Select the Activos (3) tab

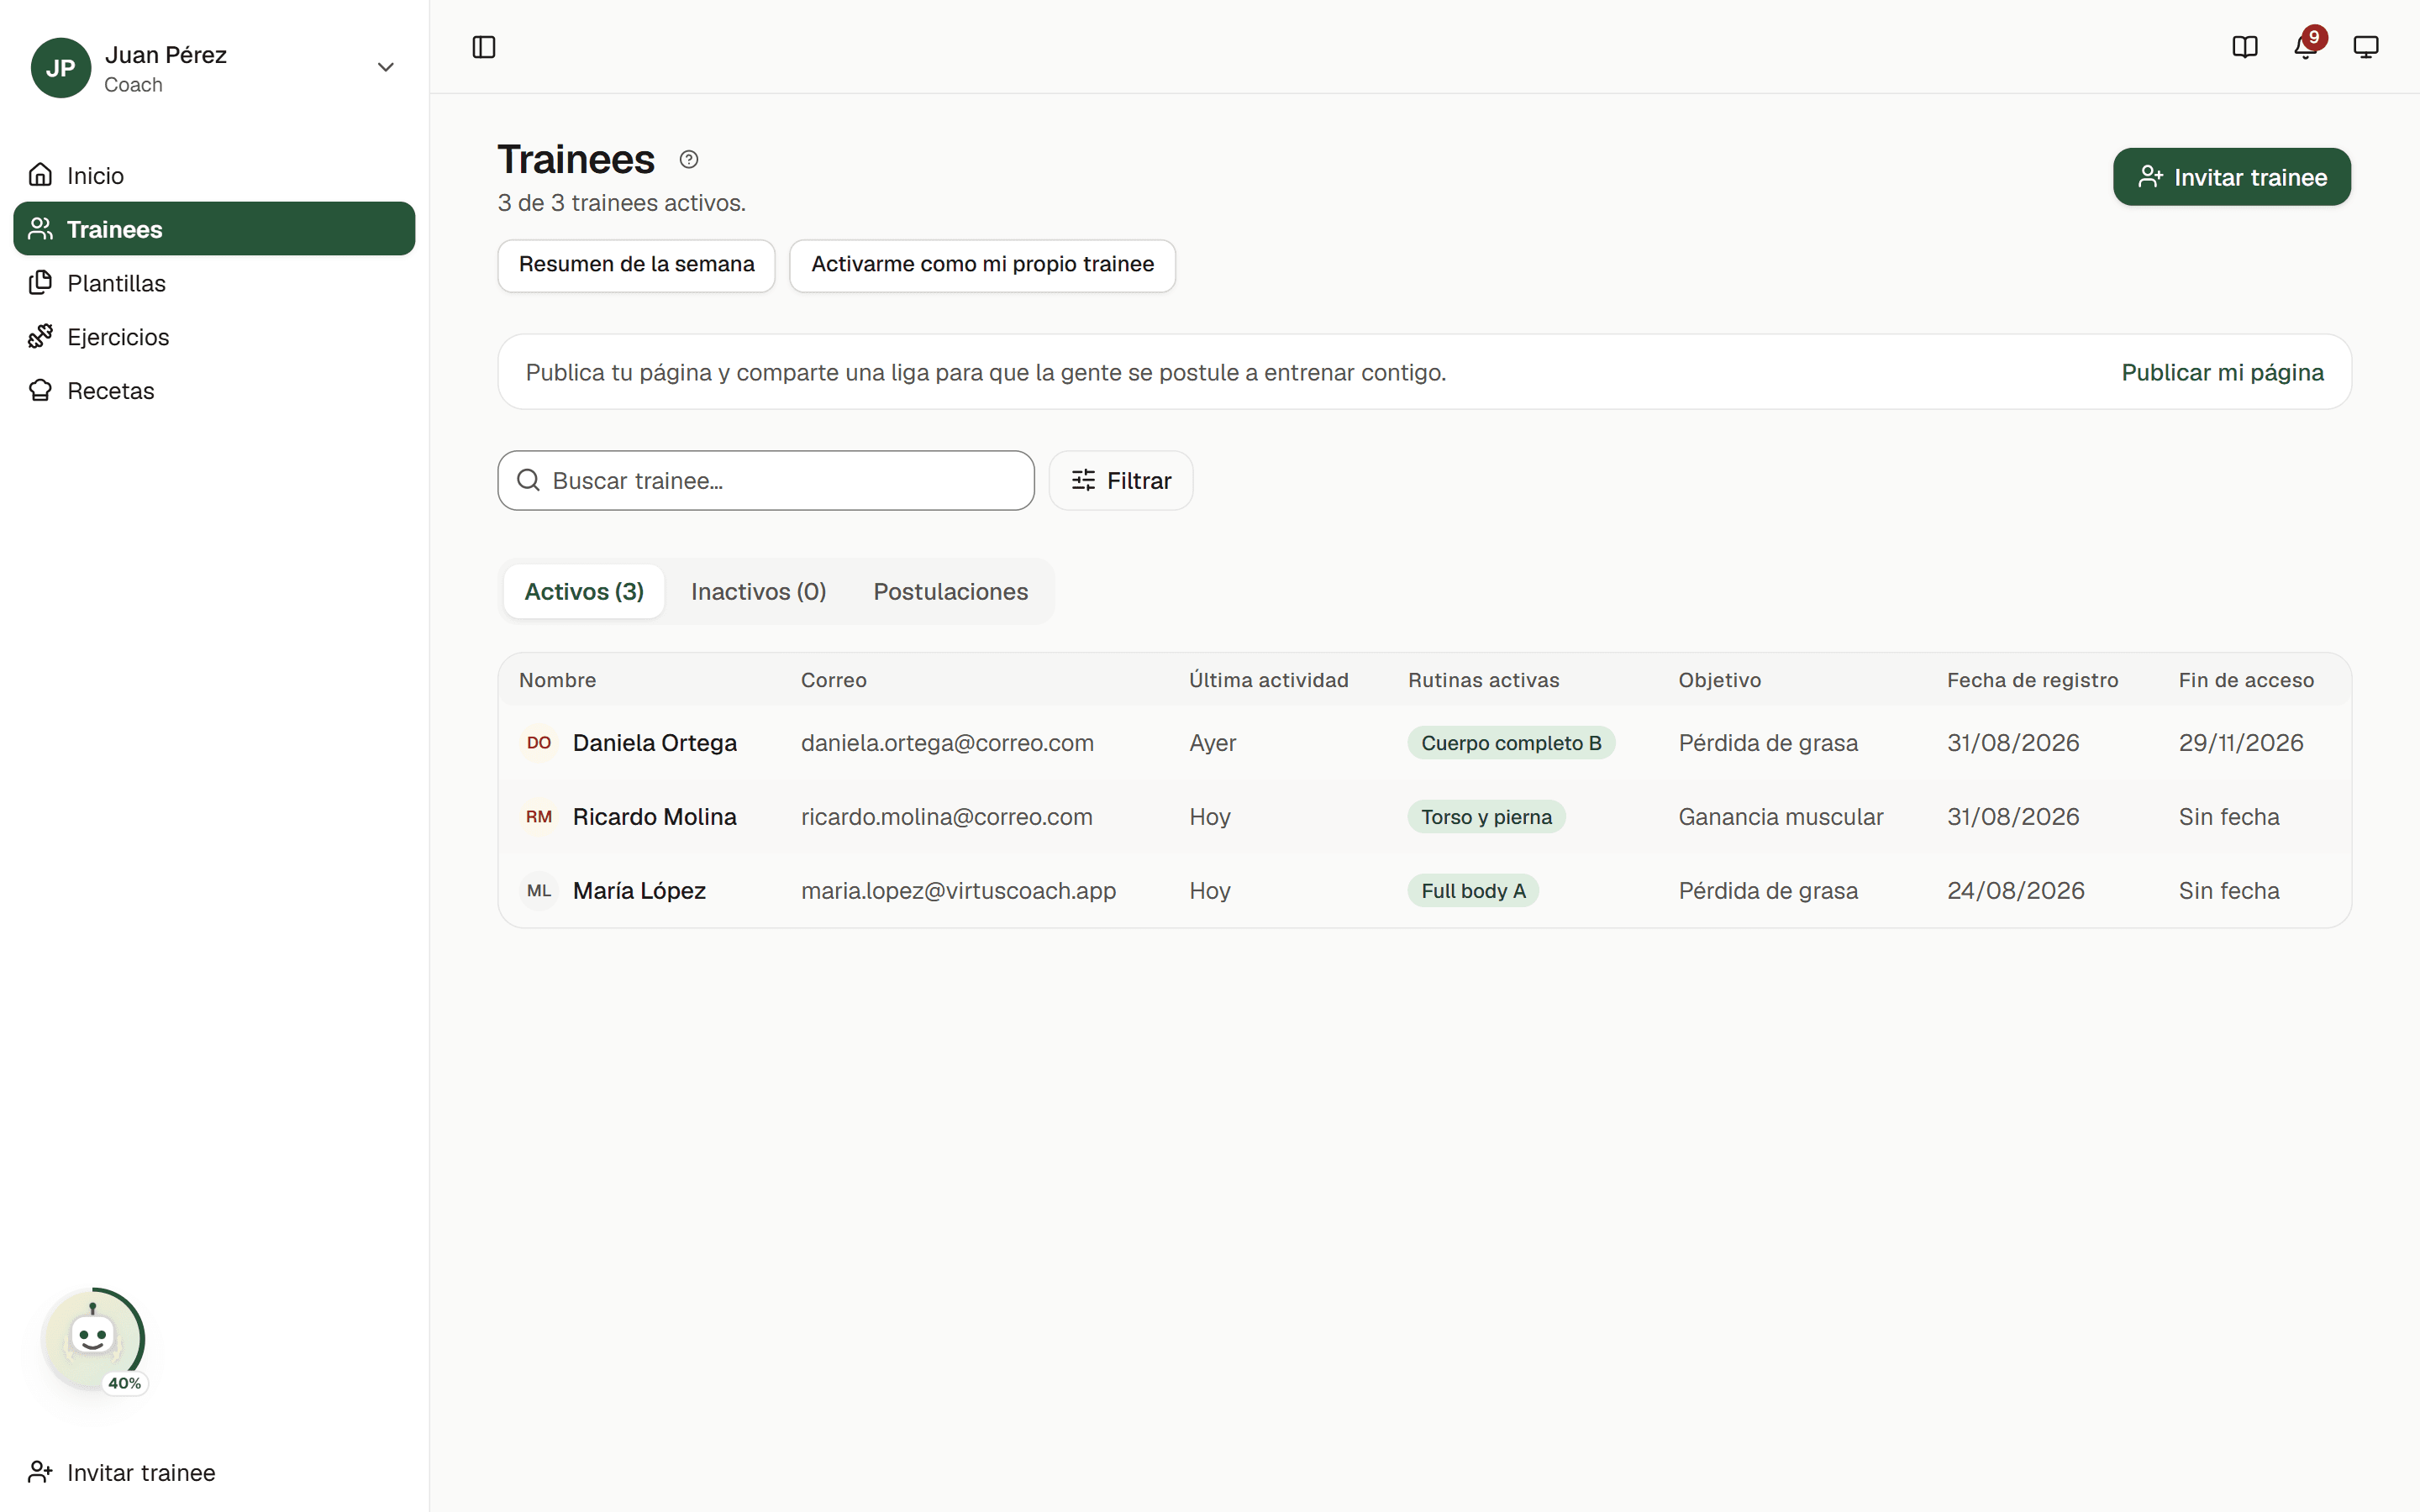(584, 591)
